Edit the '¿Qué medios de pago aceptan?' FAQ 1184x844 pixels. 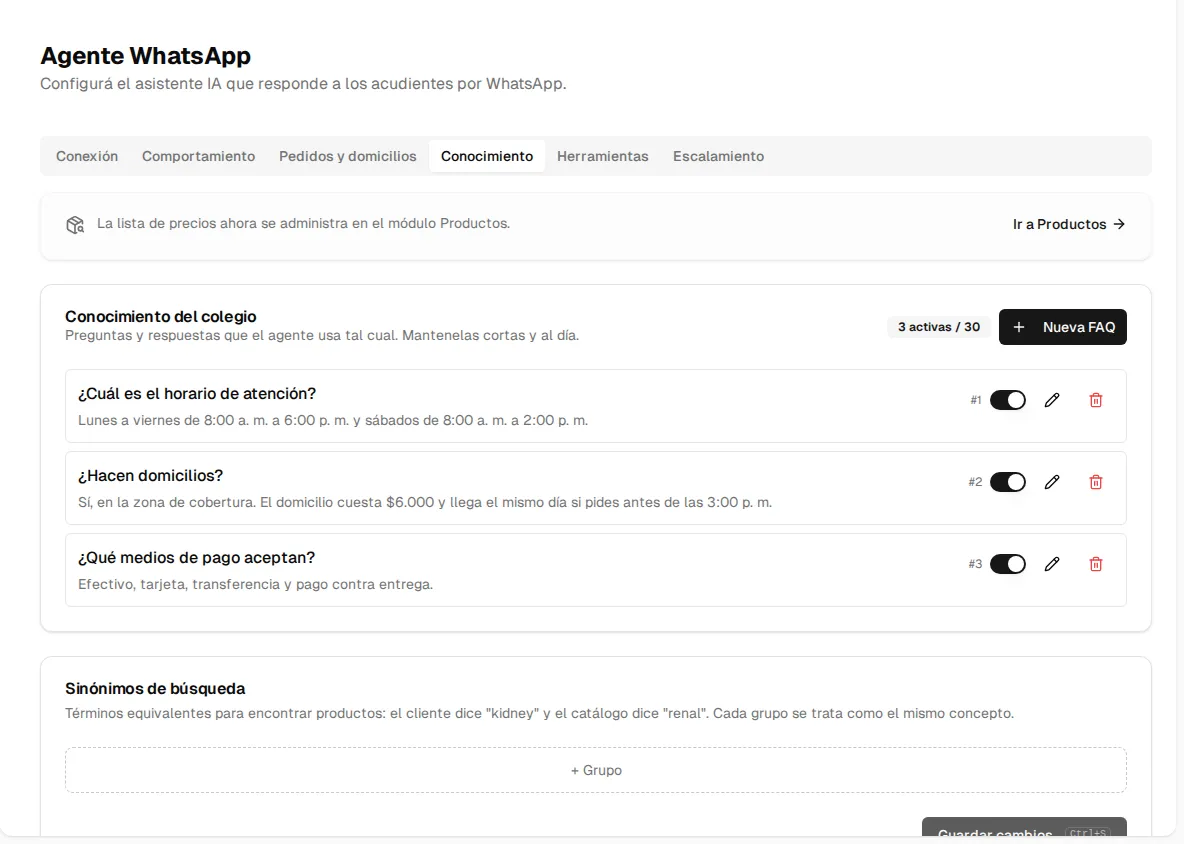tap(1052, 564)
